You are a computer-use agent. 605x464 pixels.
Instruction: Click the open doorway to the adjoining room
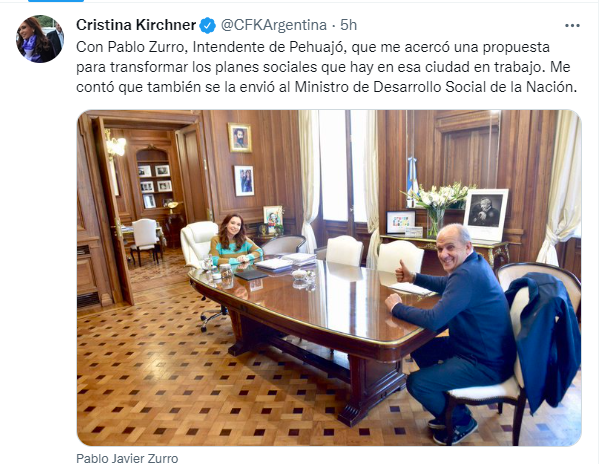(150, 208)
